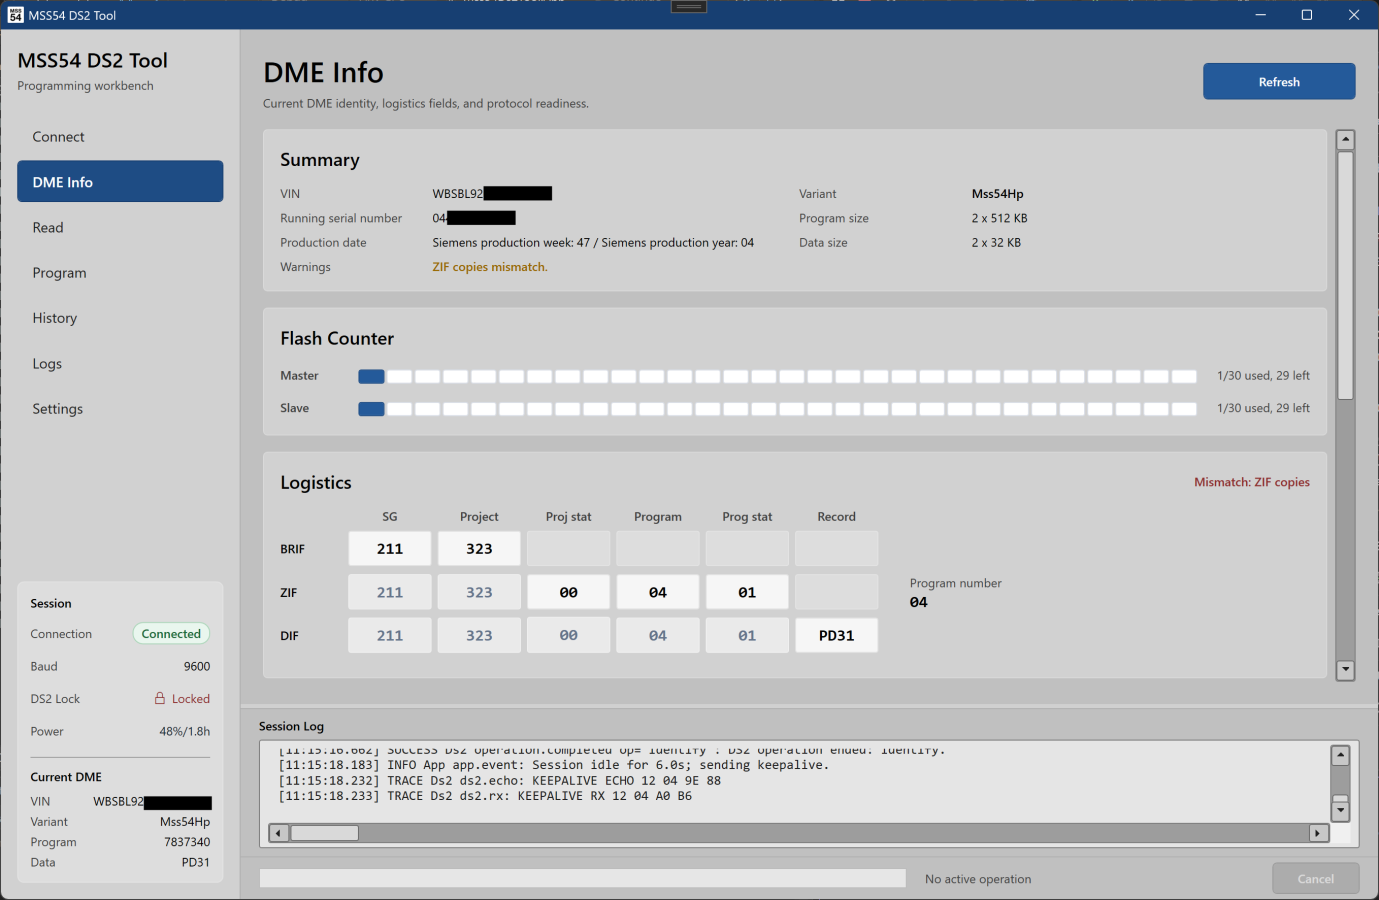The height and width of the screenshot is (900, 1379).
Task: Click the Session Log scroll-left arrow
Action: (279, 833)
